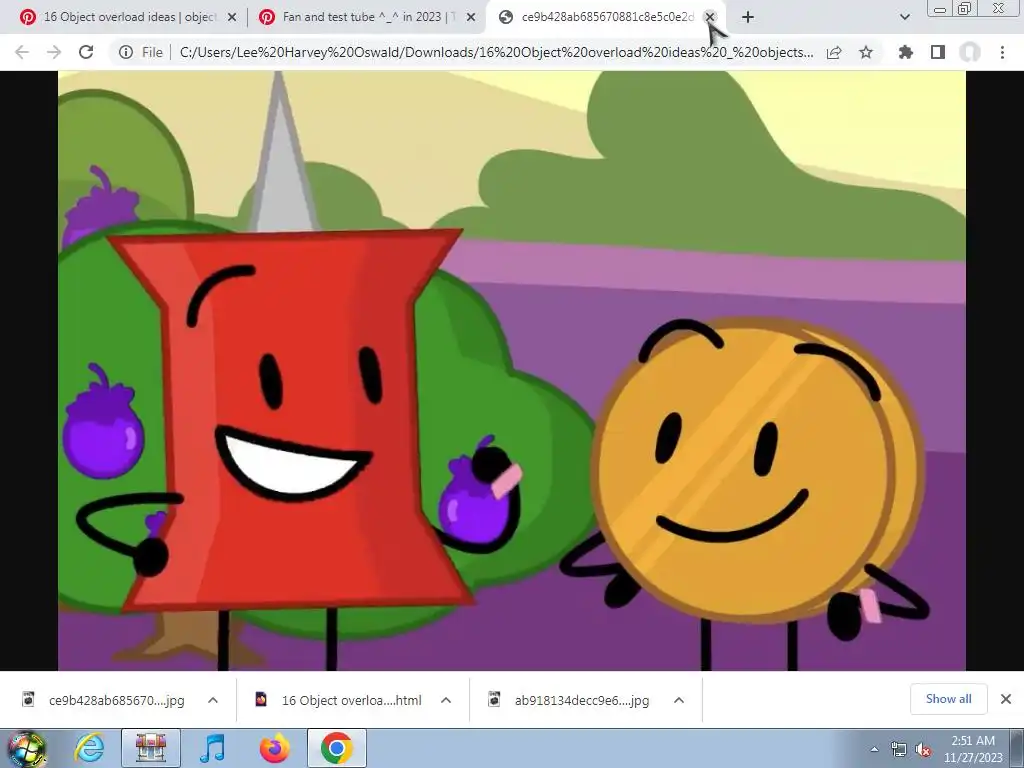Open the muted volume tray icon
The image size is (1024, 768).
pos(923,749)
